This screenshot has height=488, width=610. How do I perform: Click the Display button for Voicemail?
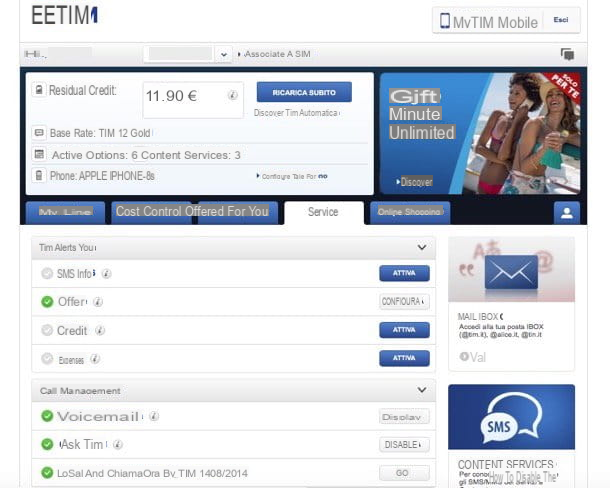[x=404, y=416]
